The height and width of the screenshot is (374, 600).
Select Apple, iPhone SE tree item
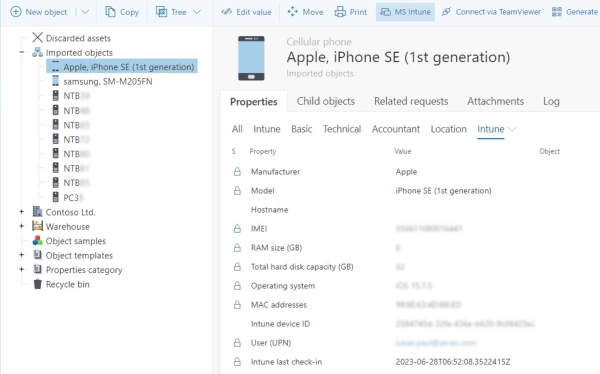pyautogui.click(x=122, y=67)
